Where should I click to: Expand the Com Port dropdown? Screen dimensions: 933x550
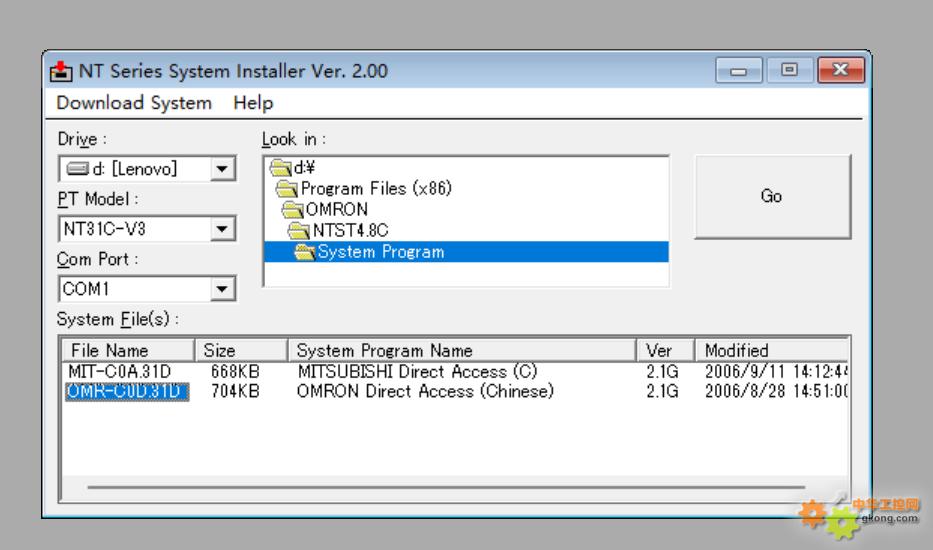[223, 290]
